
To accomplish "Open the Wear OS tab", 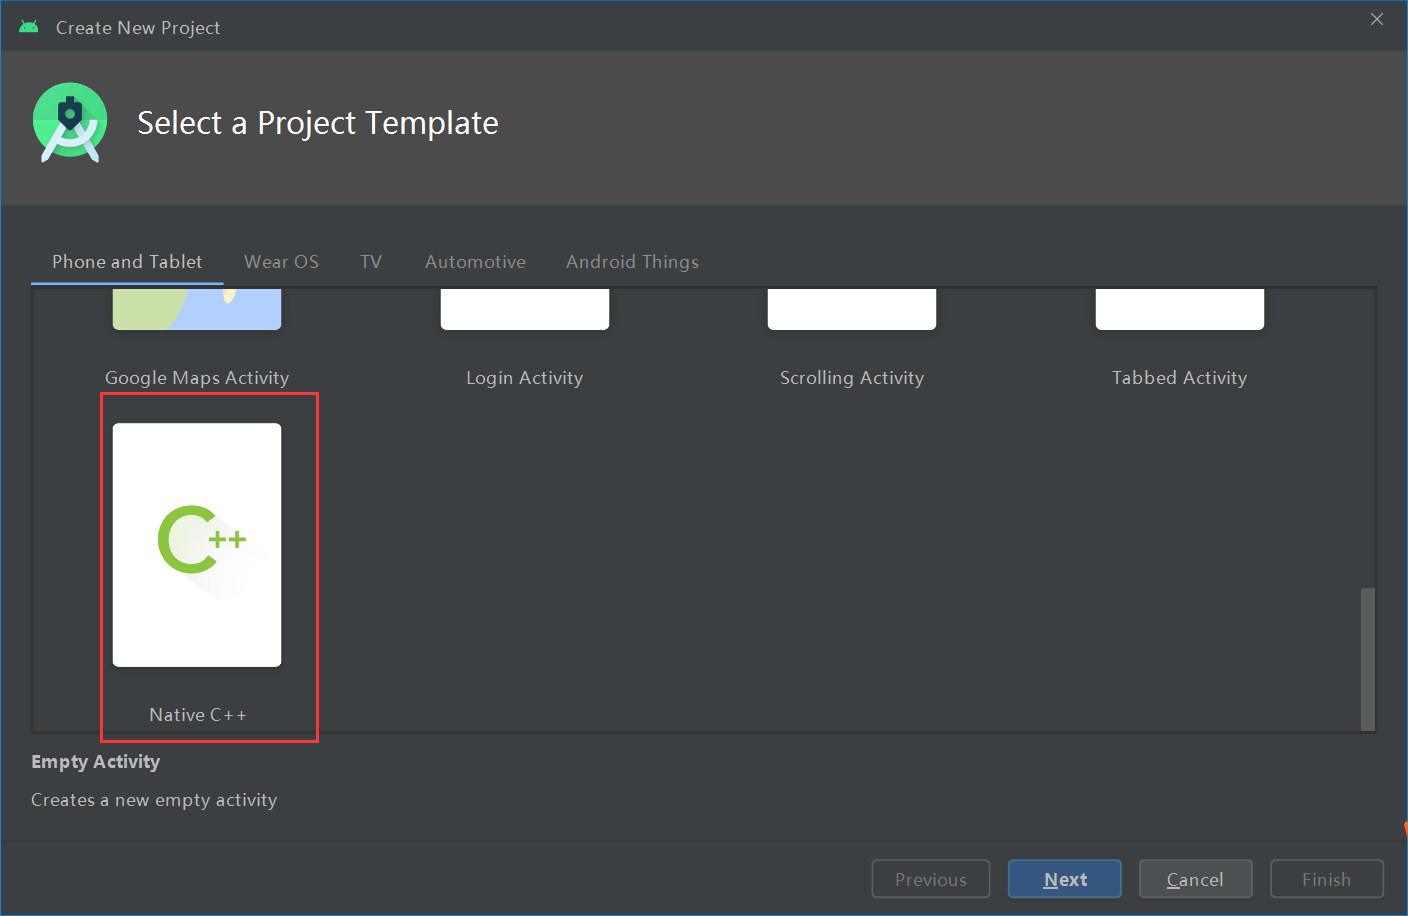I will pyautogui.click(x=282, y=262).
